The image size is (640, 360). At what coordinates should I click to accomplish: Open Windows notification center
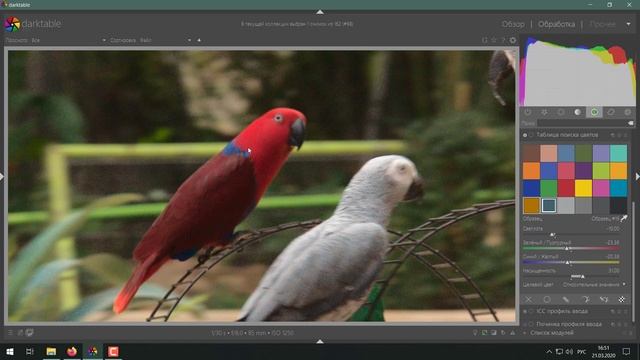626,351
